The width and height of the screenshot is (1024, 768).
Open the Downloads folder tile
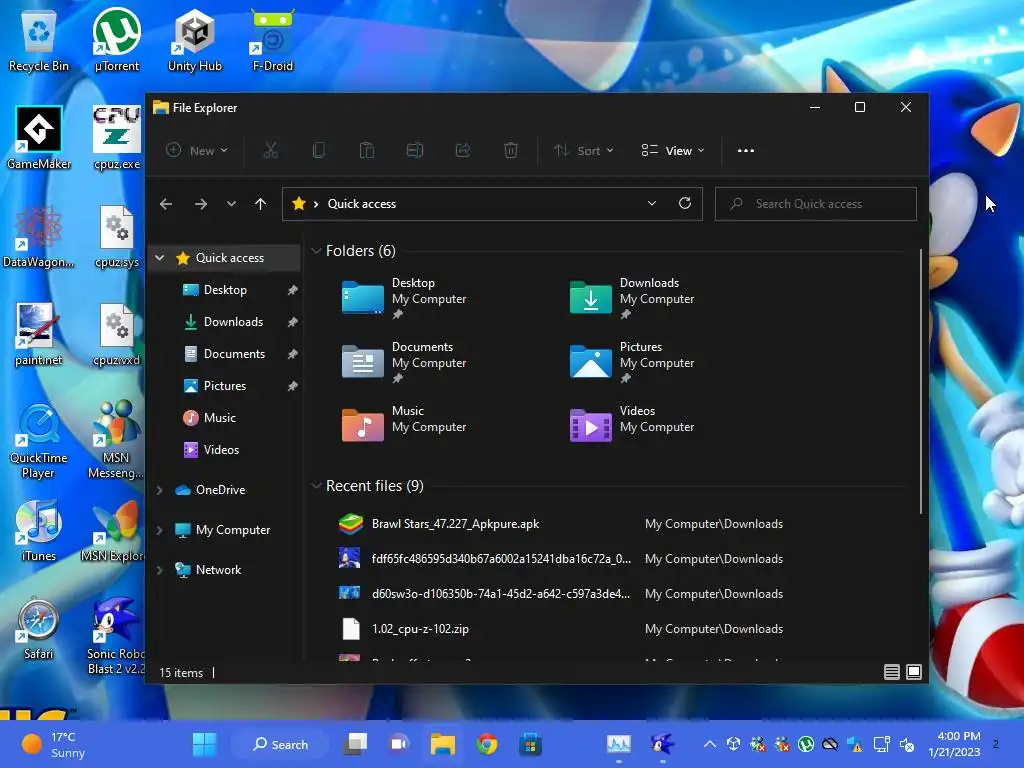coord(632,298)
